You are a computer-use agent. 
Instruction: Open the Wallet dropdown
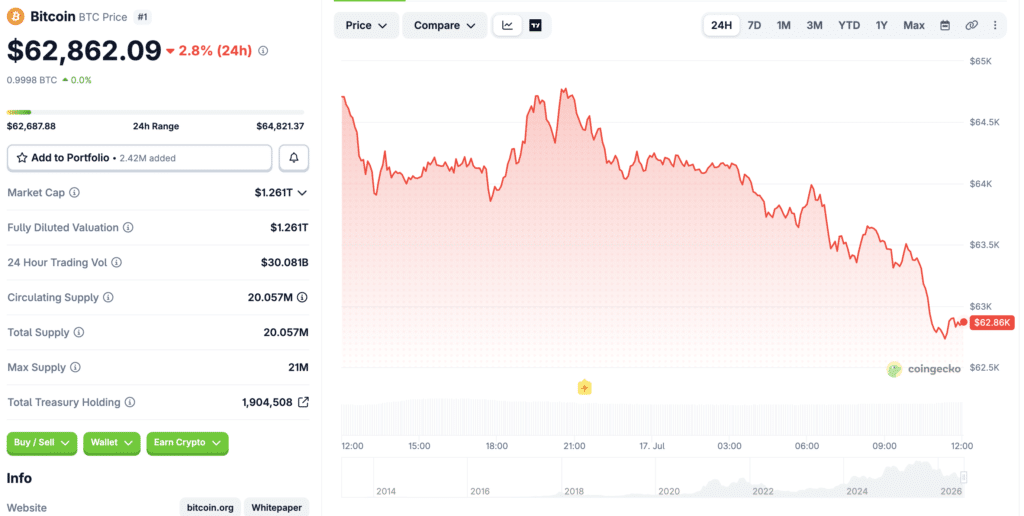[112, 443]
